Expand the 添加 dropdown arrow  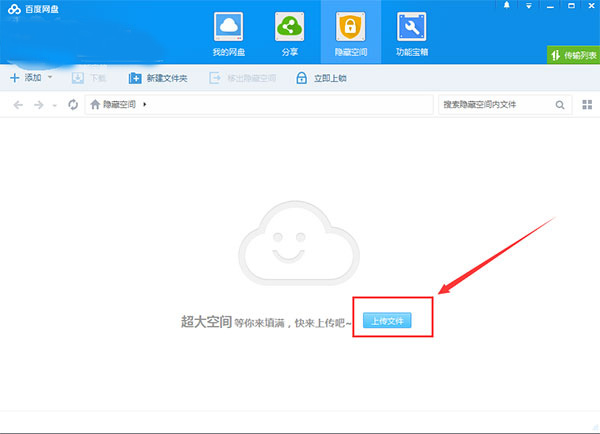point(50,77)
